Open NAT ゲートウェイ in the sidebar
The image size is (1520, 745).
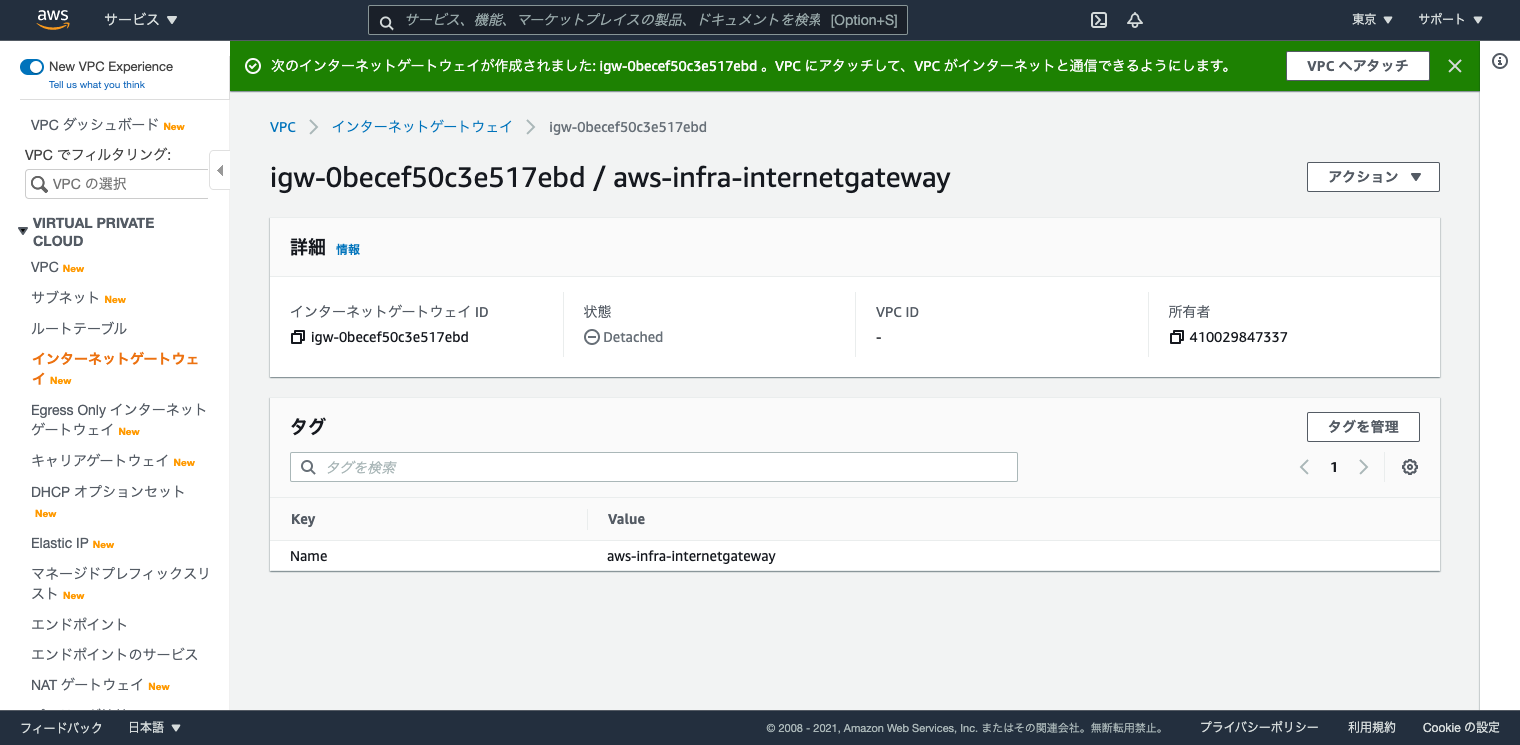(87, 685)
